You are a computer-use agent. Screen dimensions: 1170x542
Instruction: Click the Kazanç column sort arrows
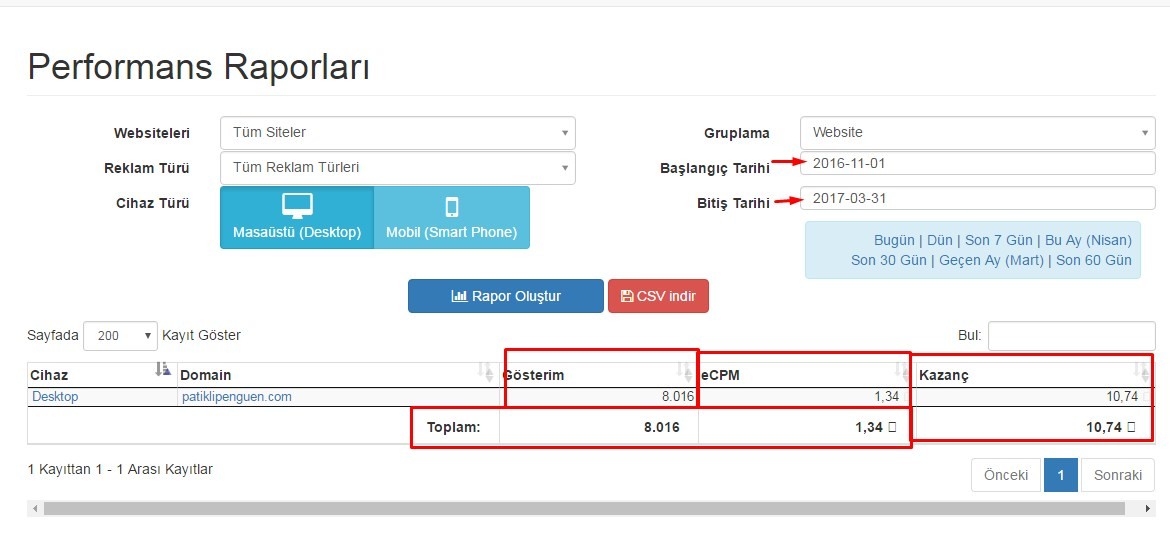(x=1141, y=370)
